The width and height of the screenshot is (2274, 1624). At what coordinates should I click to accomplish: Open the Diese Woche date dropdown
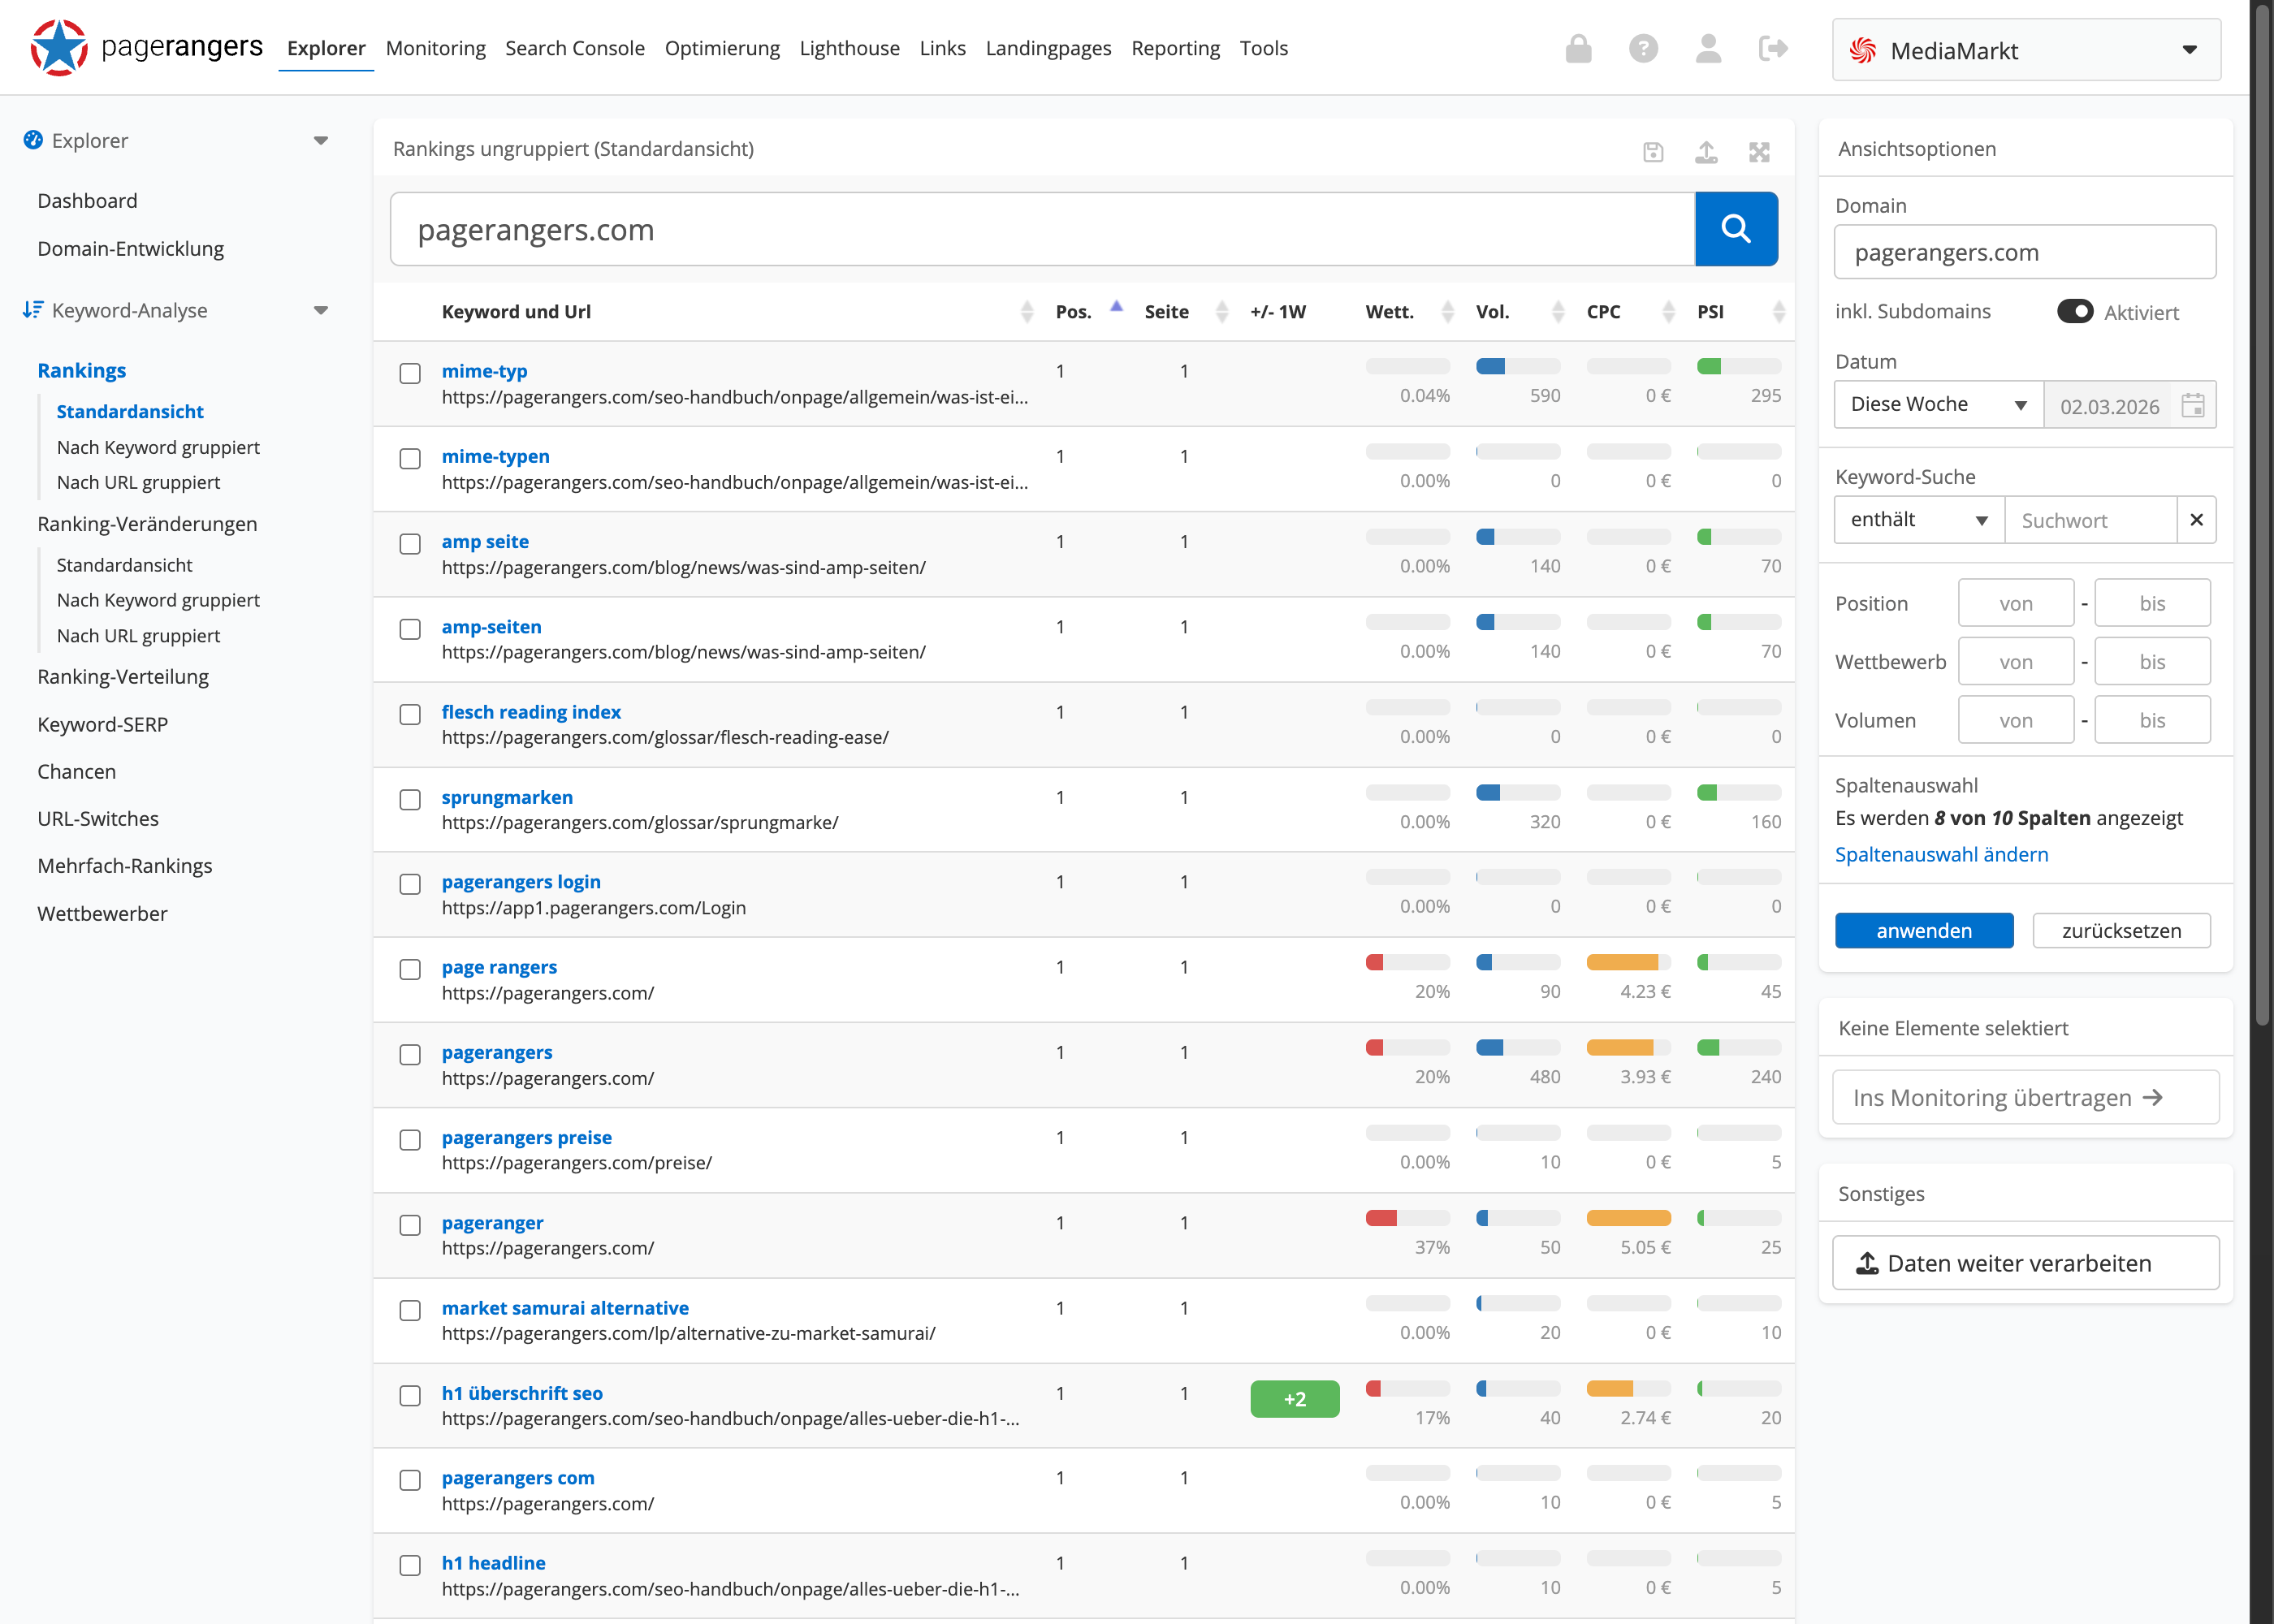click(x=1938, y=404)
